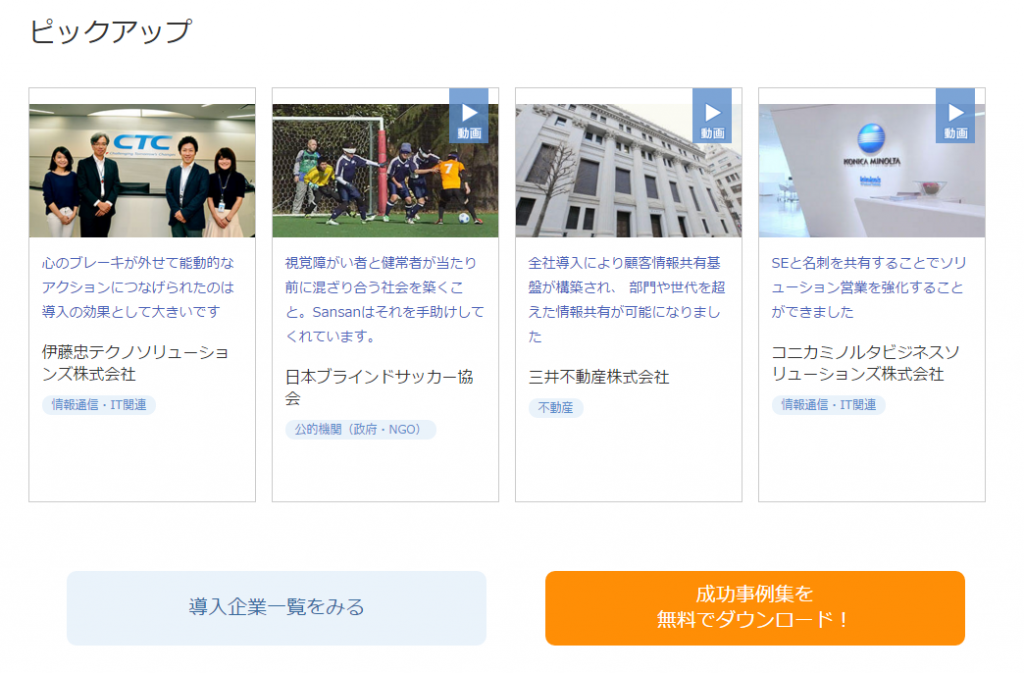Click ピックアップ section heading
The height and width of the screenshot is (673, 1024).
[x=110, y=31]
